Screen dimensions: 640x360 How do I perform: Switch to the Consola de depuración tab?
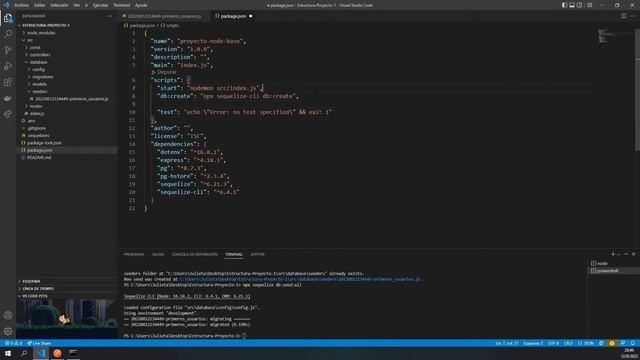[x=195, y=254]
